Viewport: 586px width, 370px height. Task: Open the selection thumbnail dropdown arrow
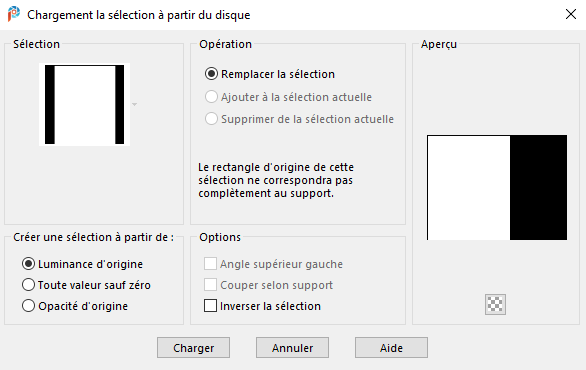pos(135,104)
